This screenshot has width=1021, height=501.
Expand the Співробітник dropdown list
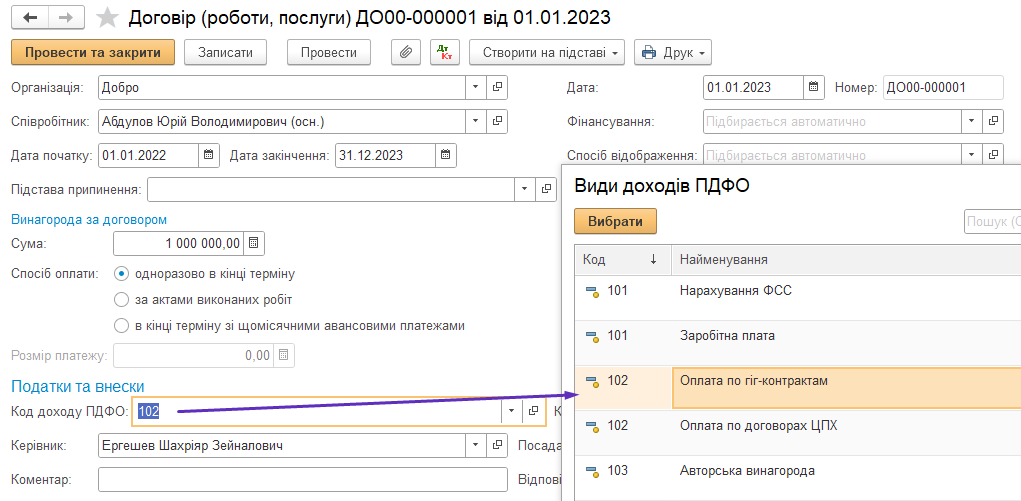click(475, 122)
